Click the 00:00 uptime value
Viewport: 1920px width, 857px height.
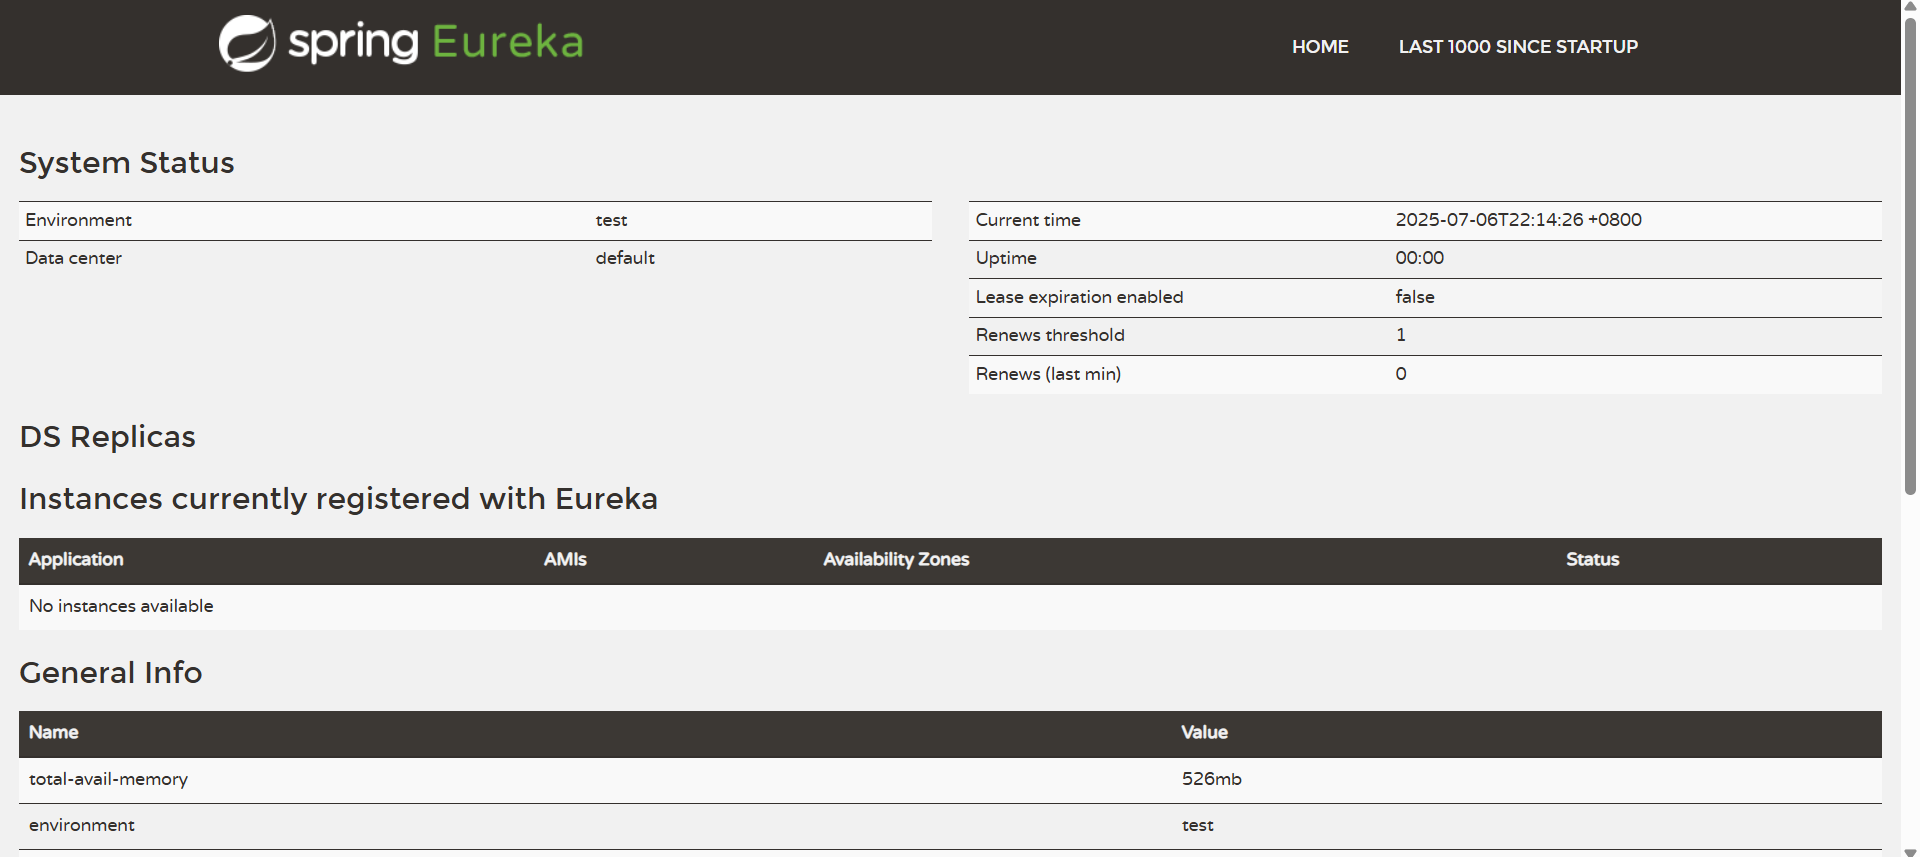coord(1420,258)
